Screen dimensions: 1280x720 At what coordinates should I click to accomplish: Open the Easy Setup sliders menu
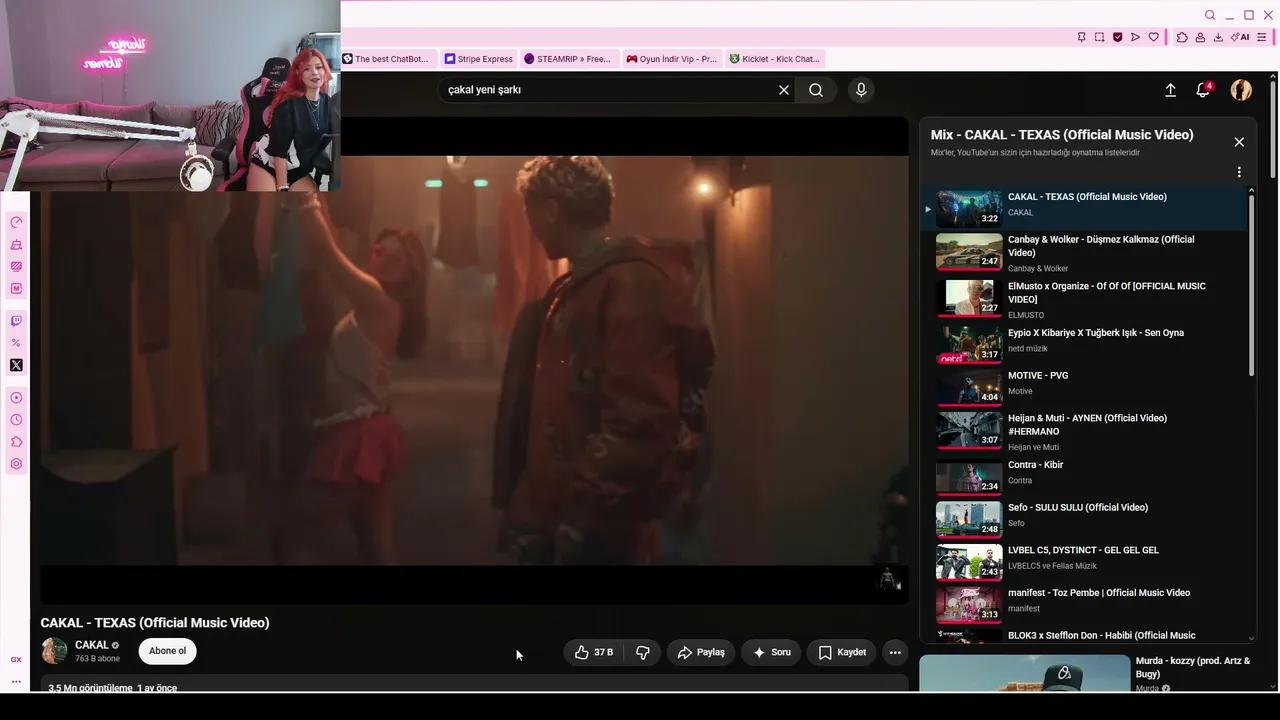(x=1264, y=37)
